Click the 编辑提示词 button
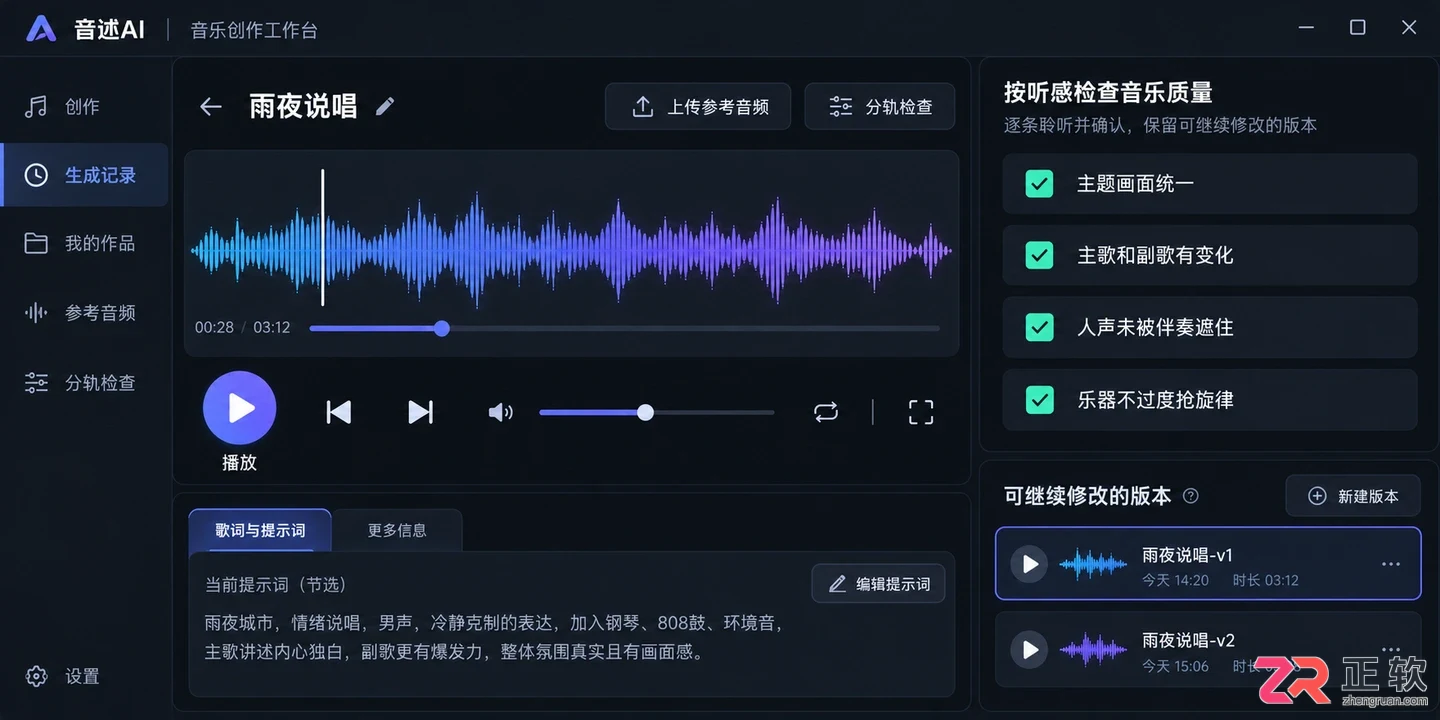1440x720 pixels. [879, 584]
